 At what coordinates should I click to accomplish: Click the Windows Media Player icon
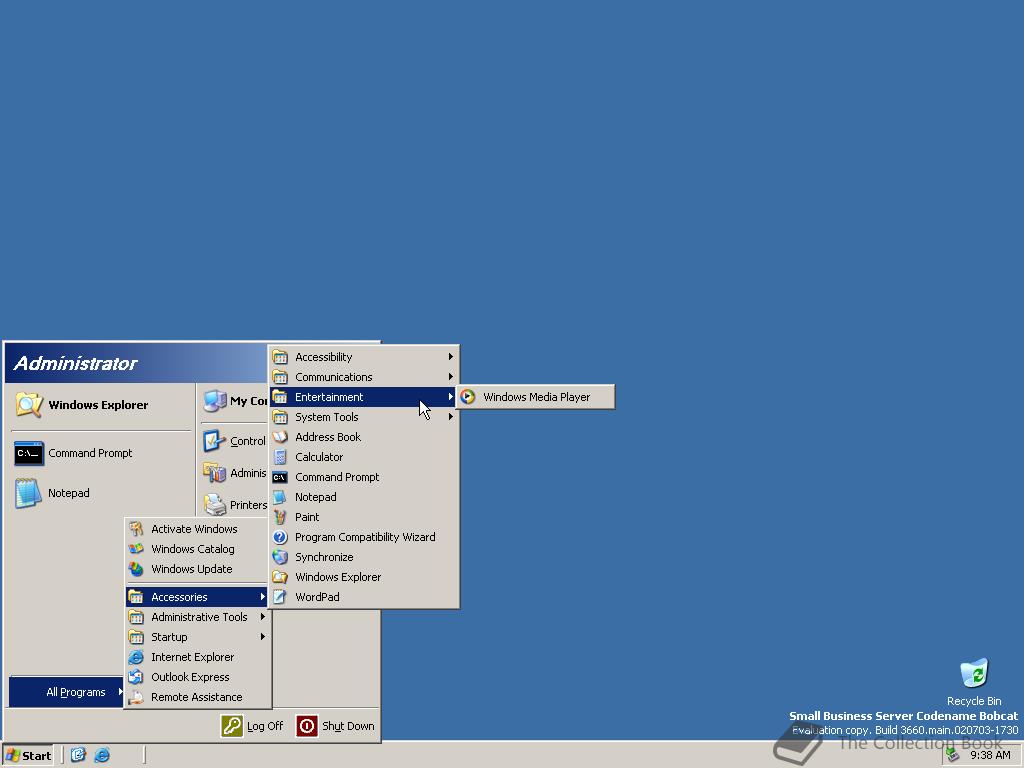tap(468, 397)
